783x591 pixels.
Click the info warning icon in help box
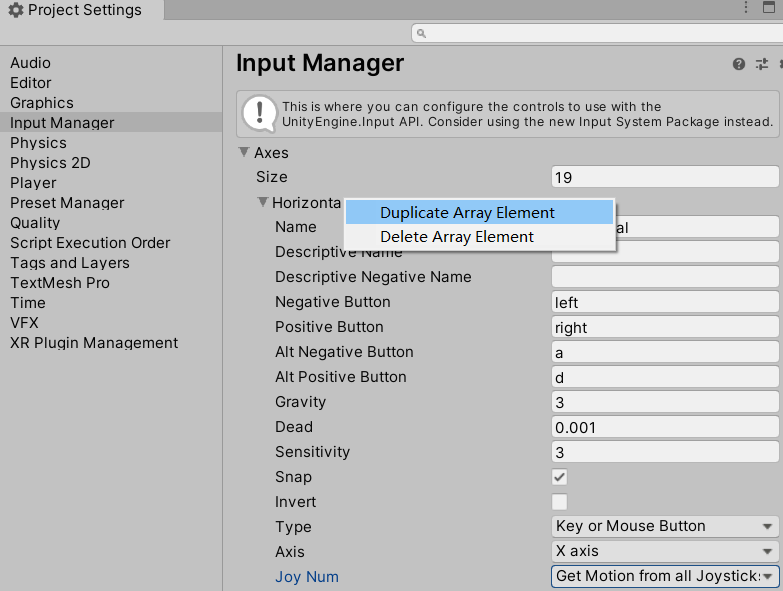click(260, 112)
